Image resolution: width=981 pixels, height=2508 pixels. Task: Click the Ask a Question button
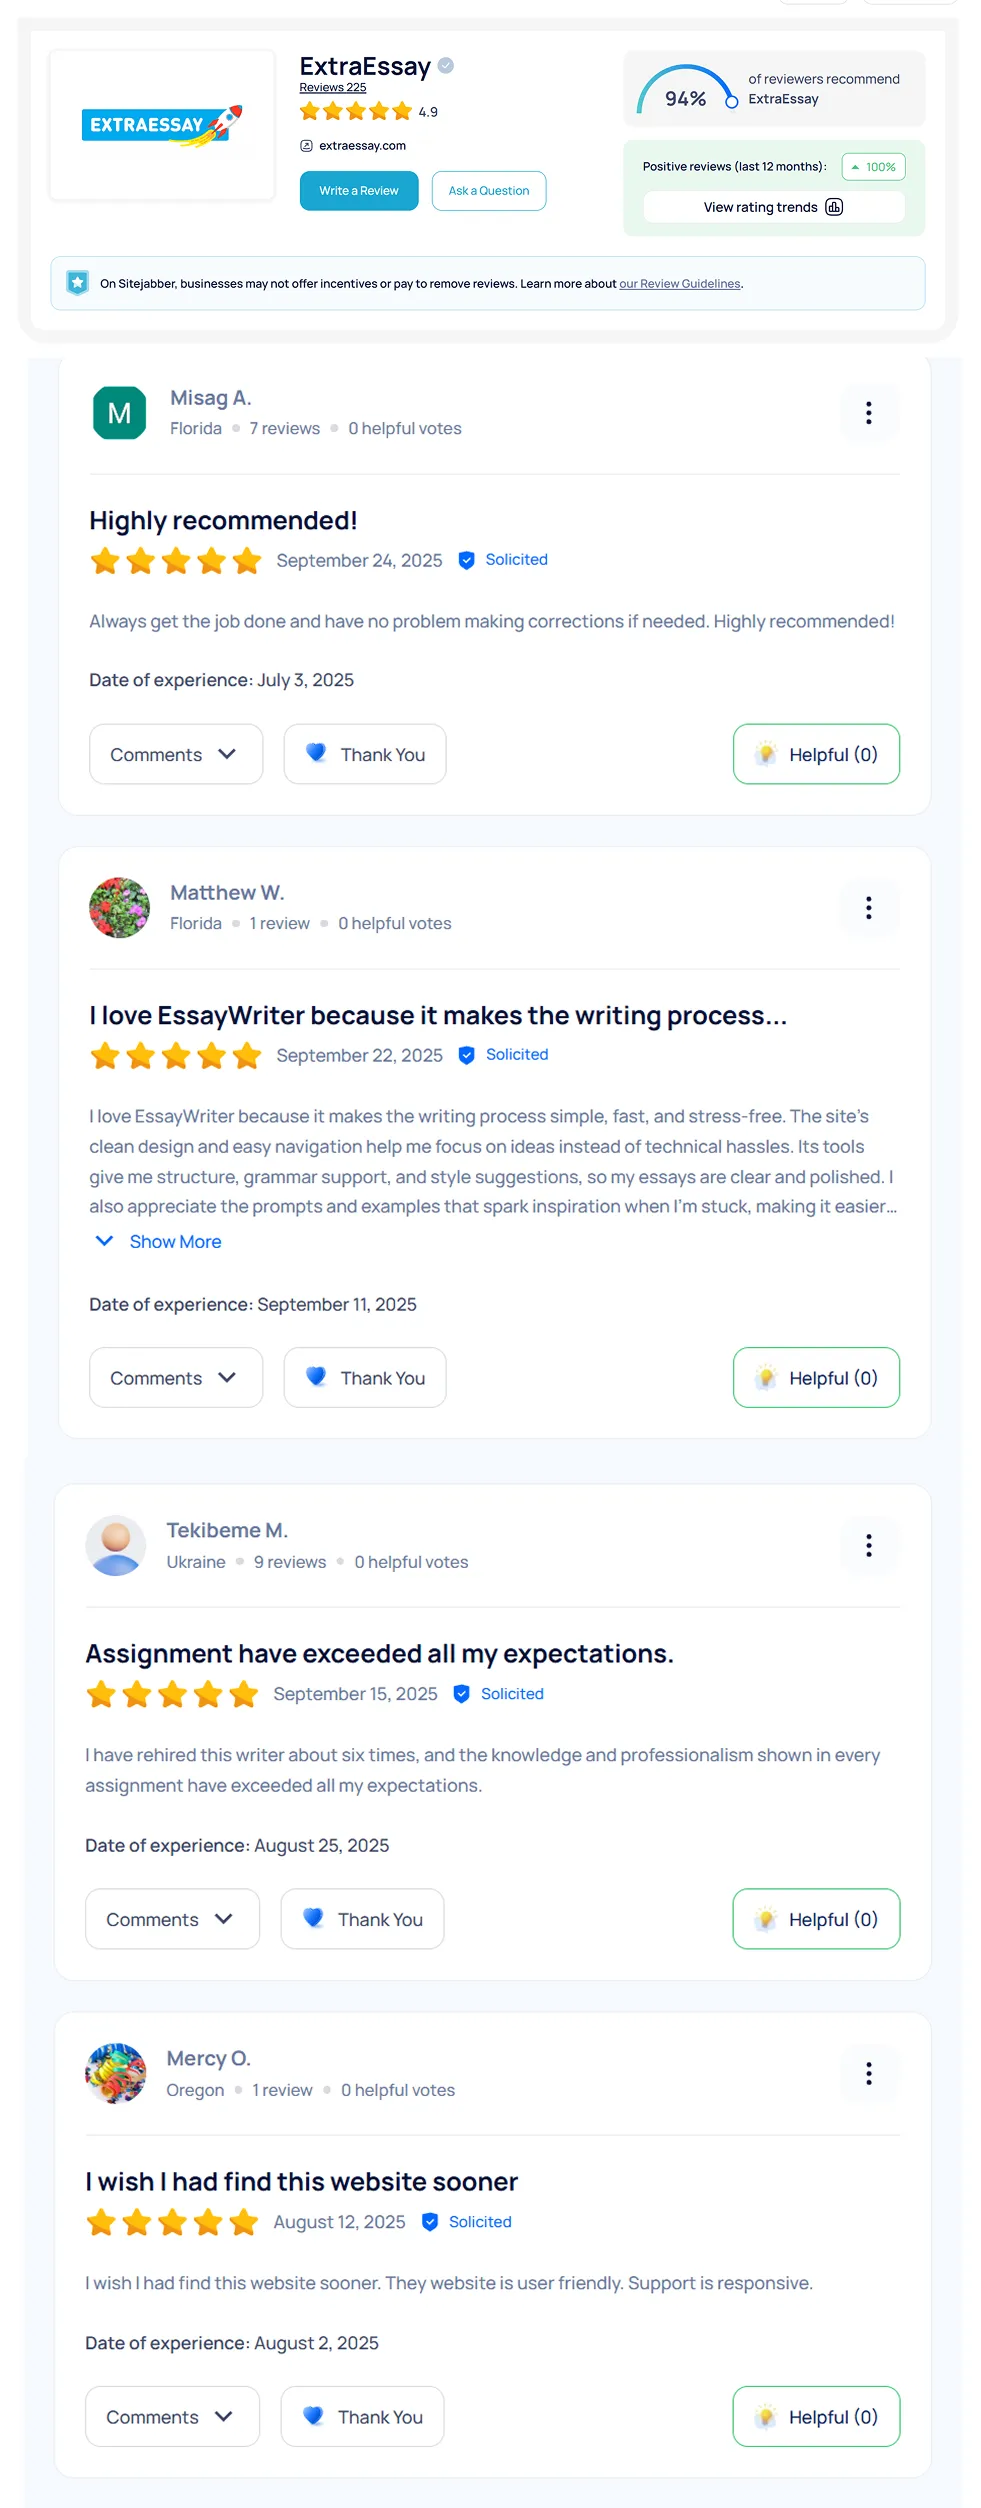[489, 191]
